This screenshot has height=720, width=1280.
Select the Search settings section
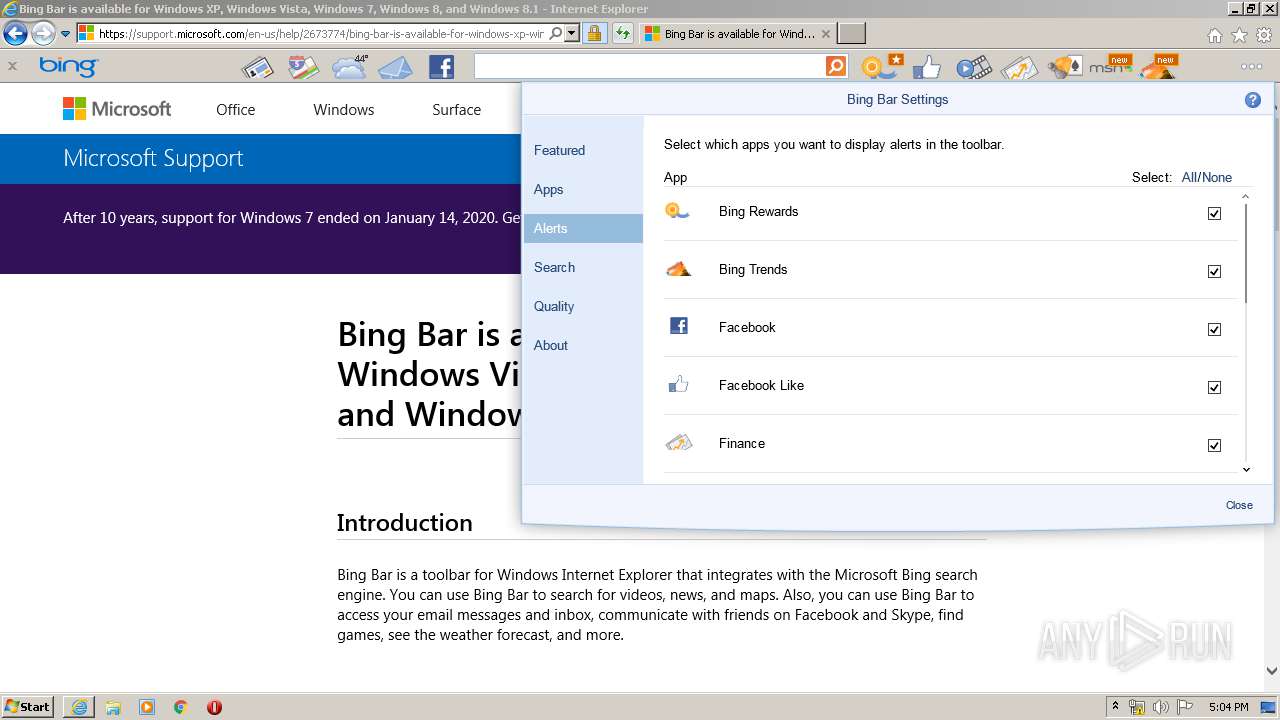[583, 267]
